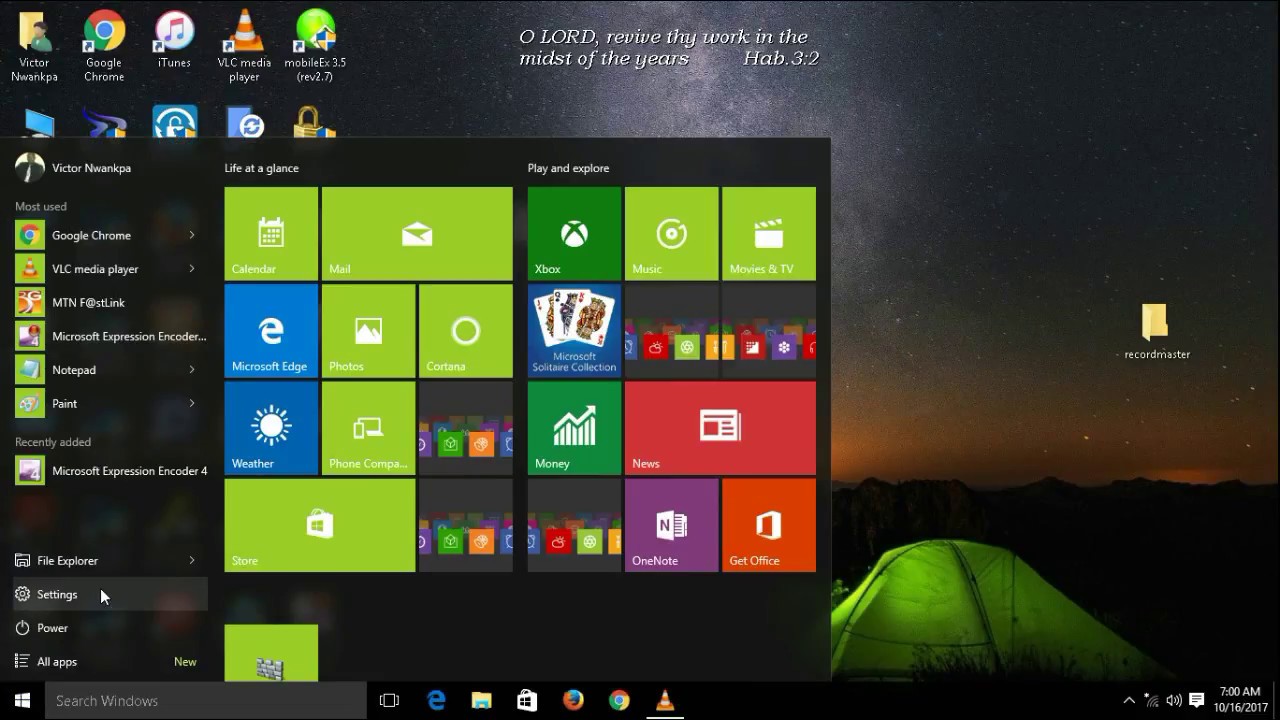Open the Cortana tile

(465, 330)
